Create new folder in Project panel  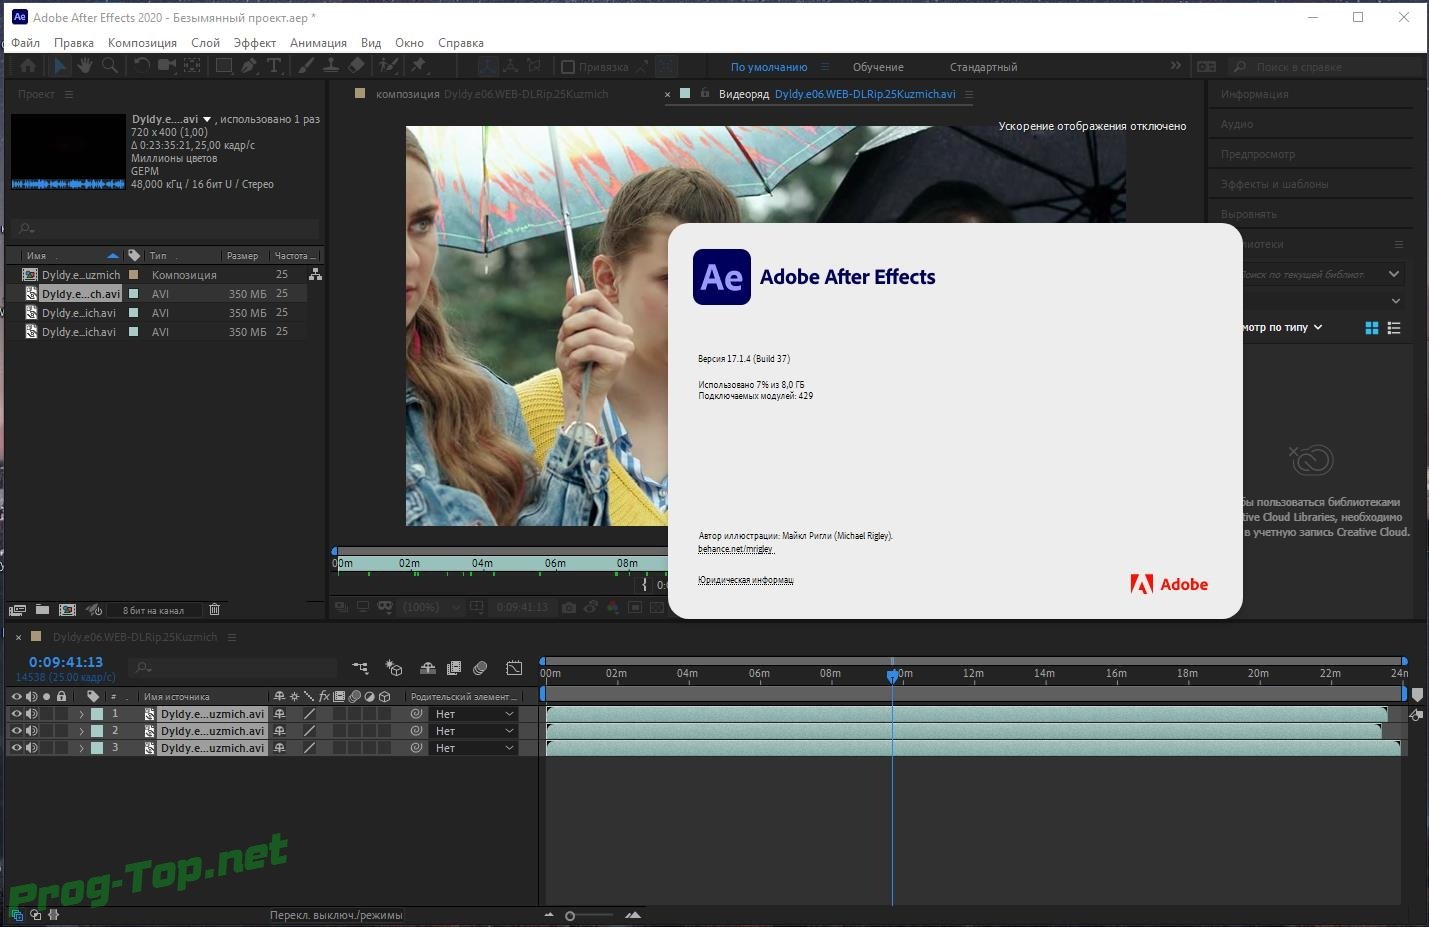[42, 610]
